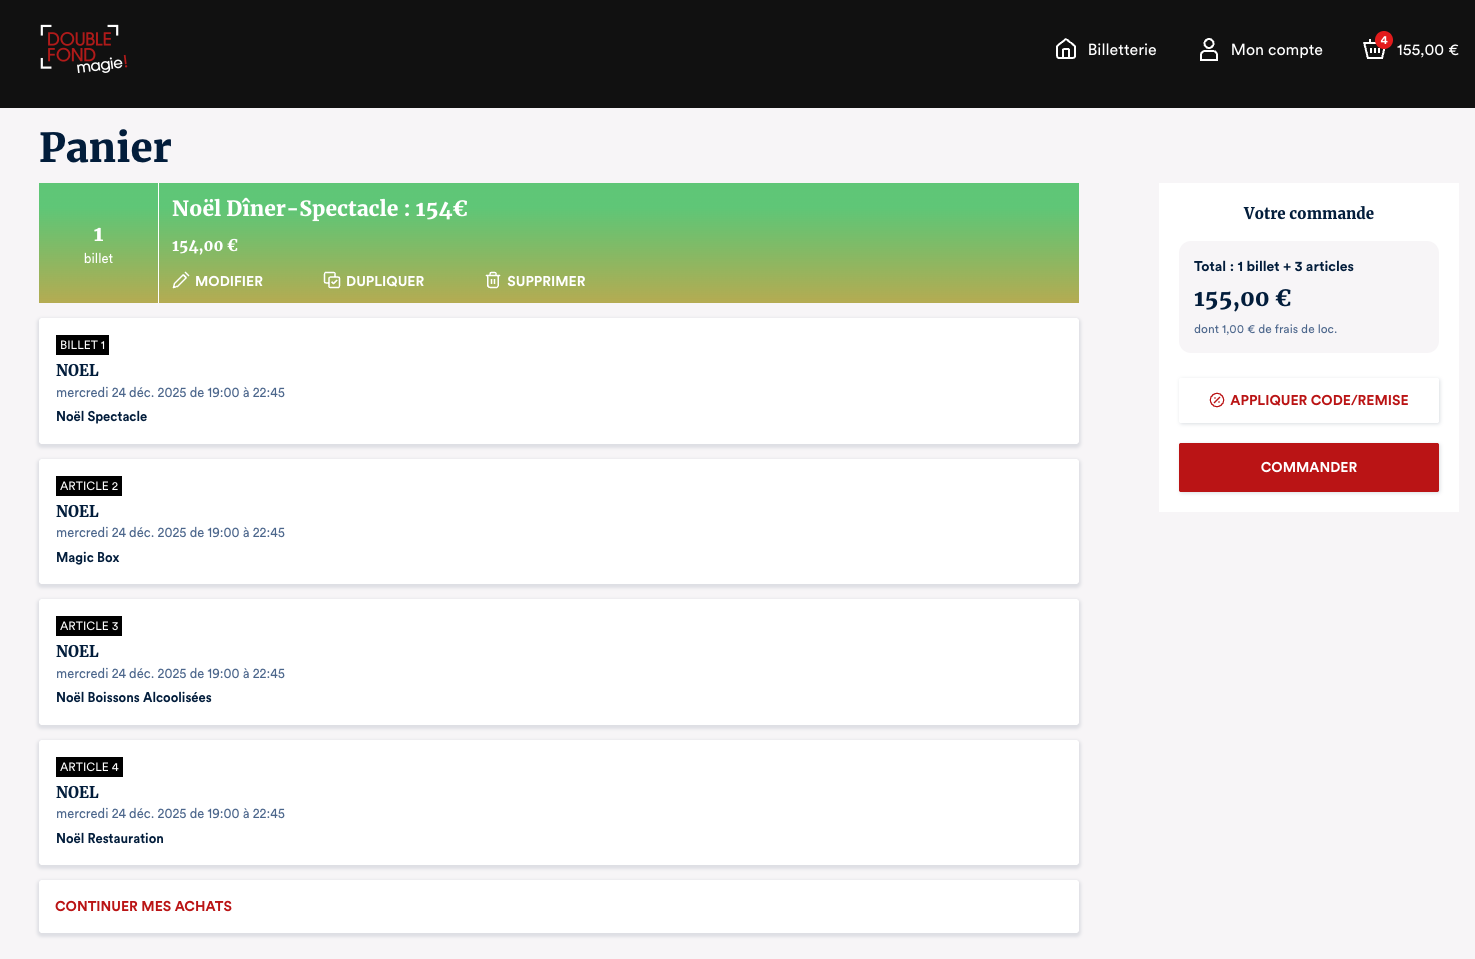This screenshot has width=1475, height=959.
Task: Open the shopping basket icon
Action: 1374,50
